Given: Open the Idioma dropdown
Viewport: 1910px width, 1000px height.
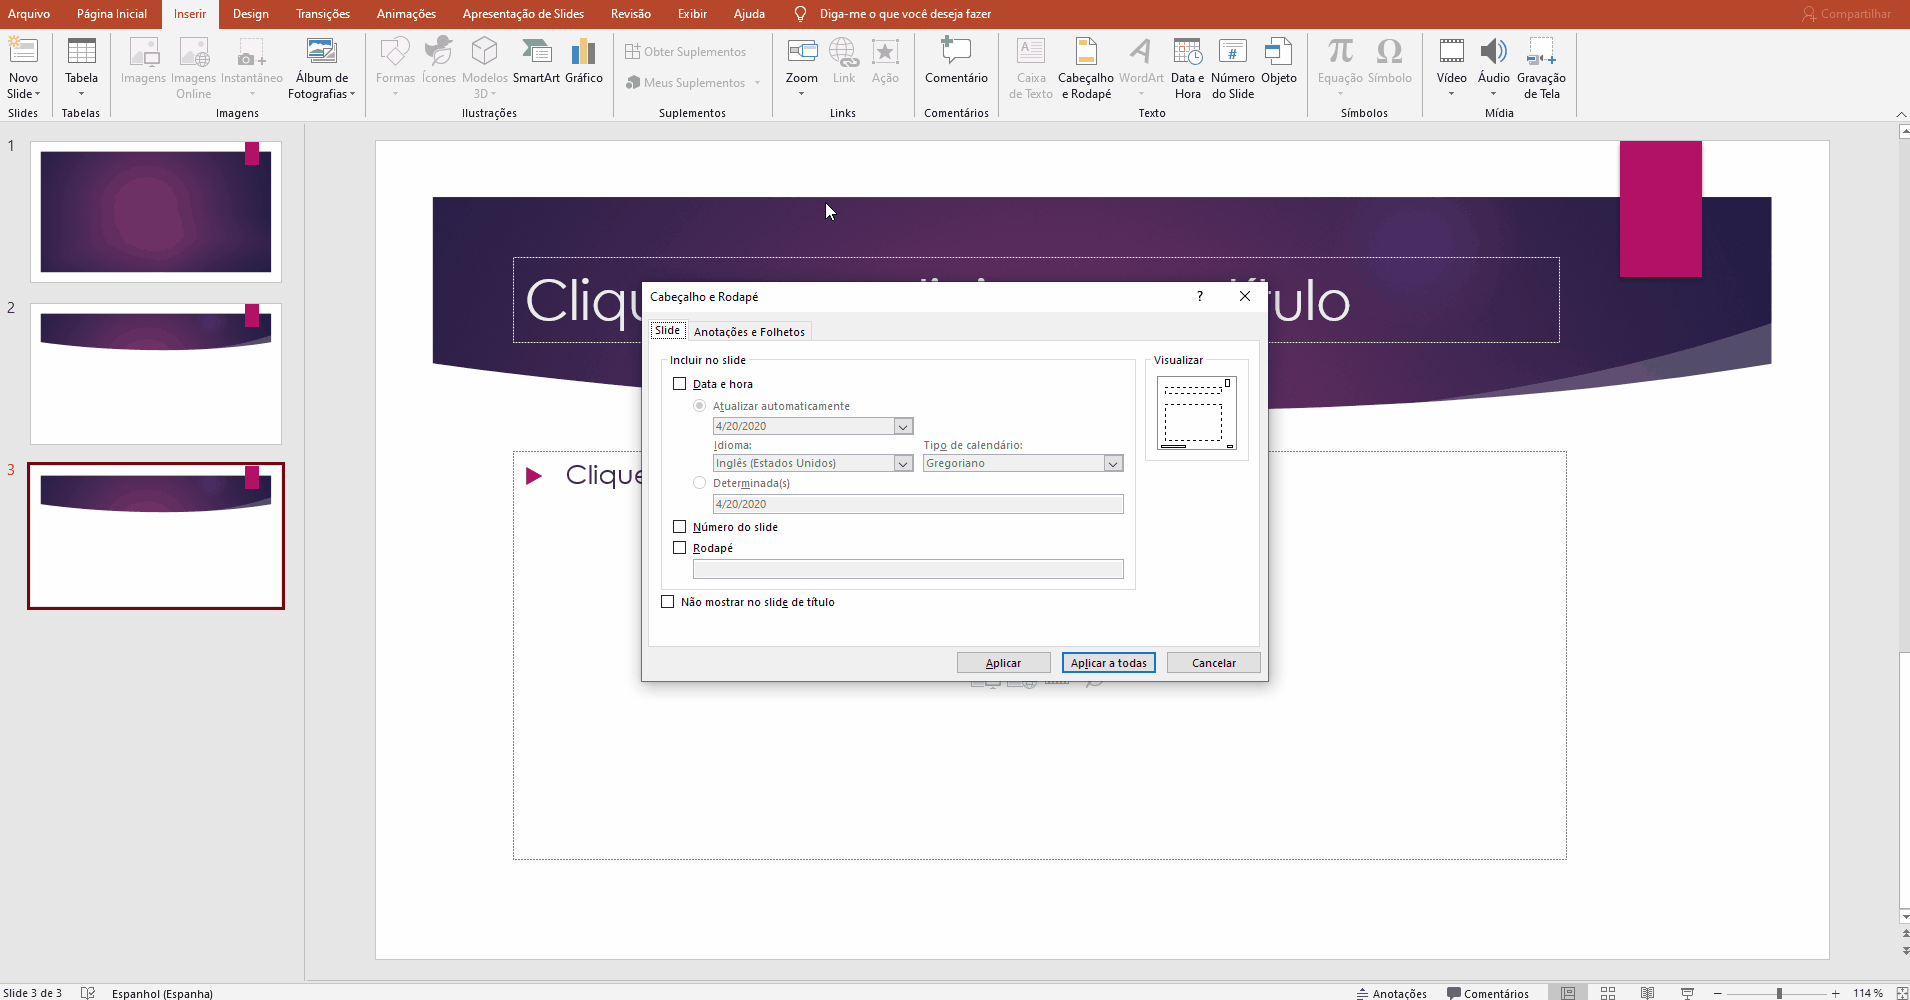Looking at the screenshot, I should (903, 463).
